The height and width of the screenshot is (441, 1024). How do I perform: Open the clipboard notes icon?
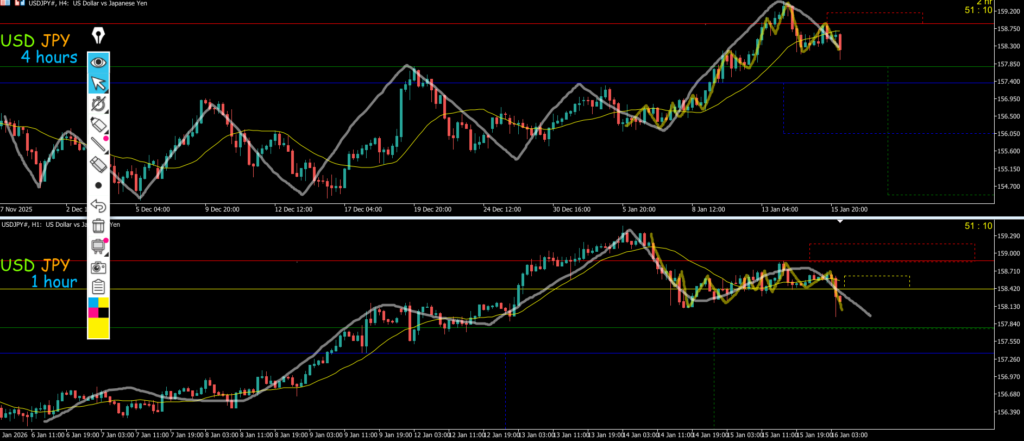point(98,287)
